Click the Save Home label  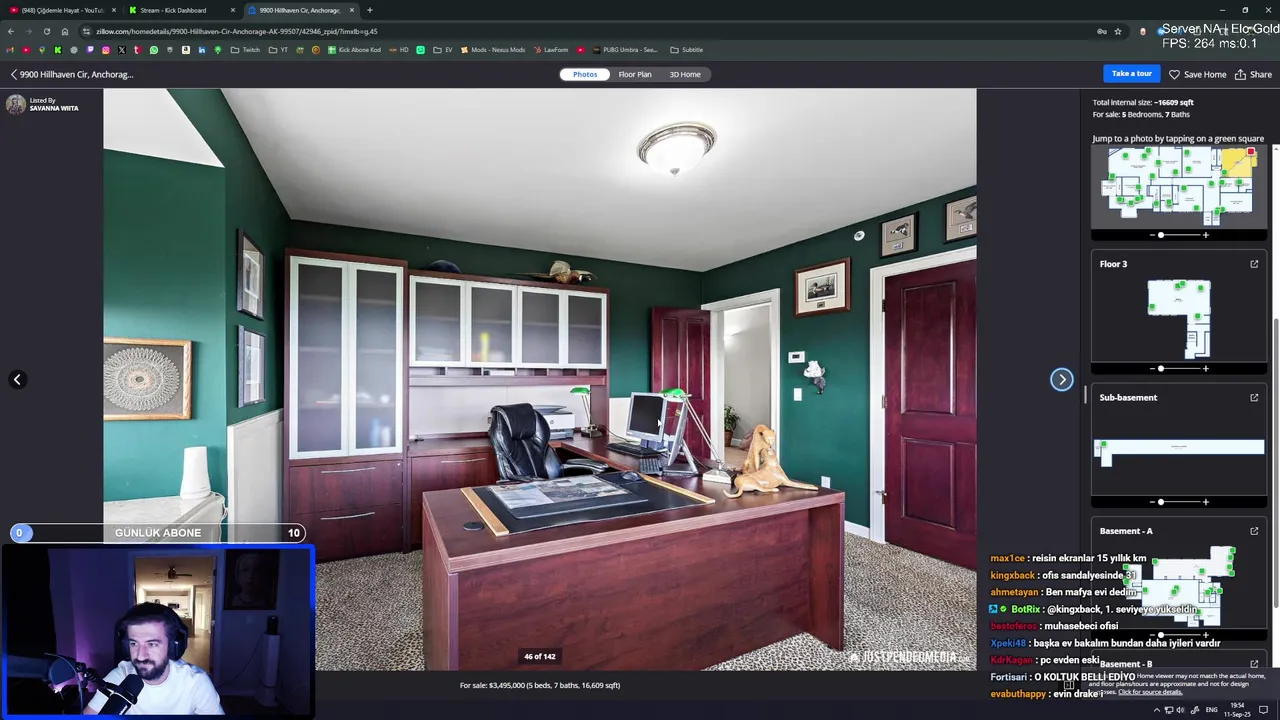tap(1205, 74)
